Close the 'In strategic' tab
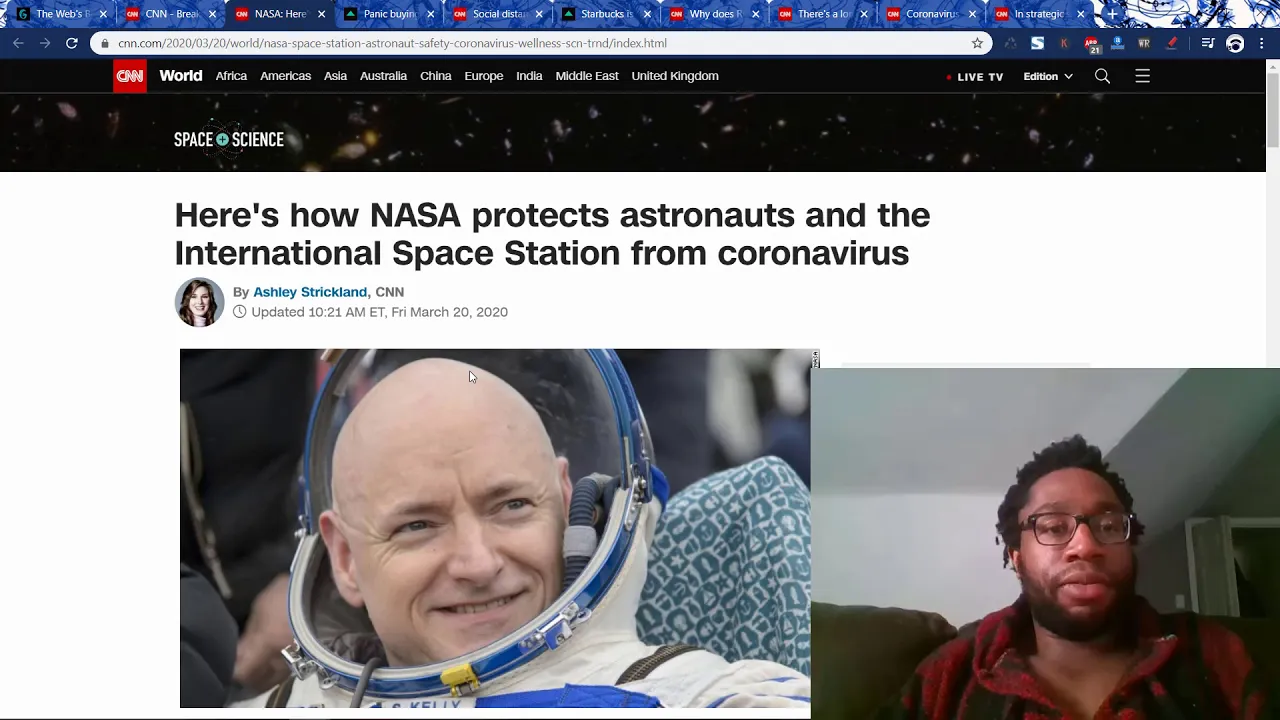Image resolution: width=1280 pixels, height=720 pixels. click(x=1080, y=14)
